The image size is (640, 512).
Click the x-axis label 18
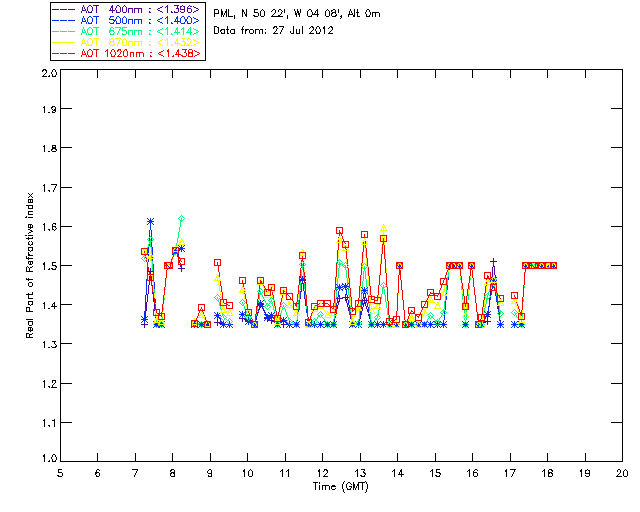tap(547, 473)
